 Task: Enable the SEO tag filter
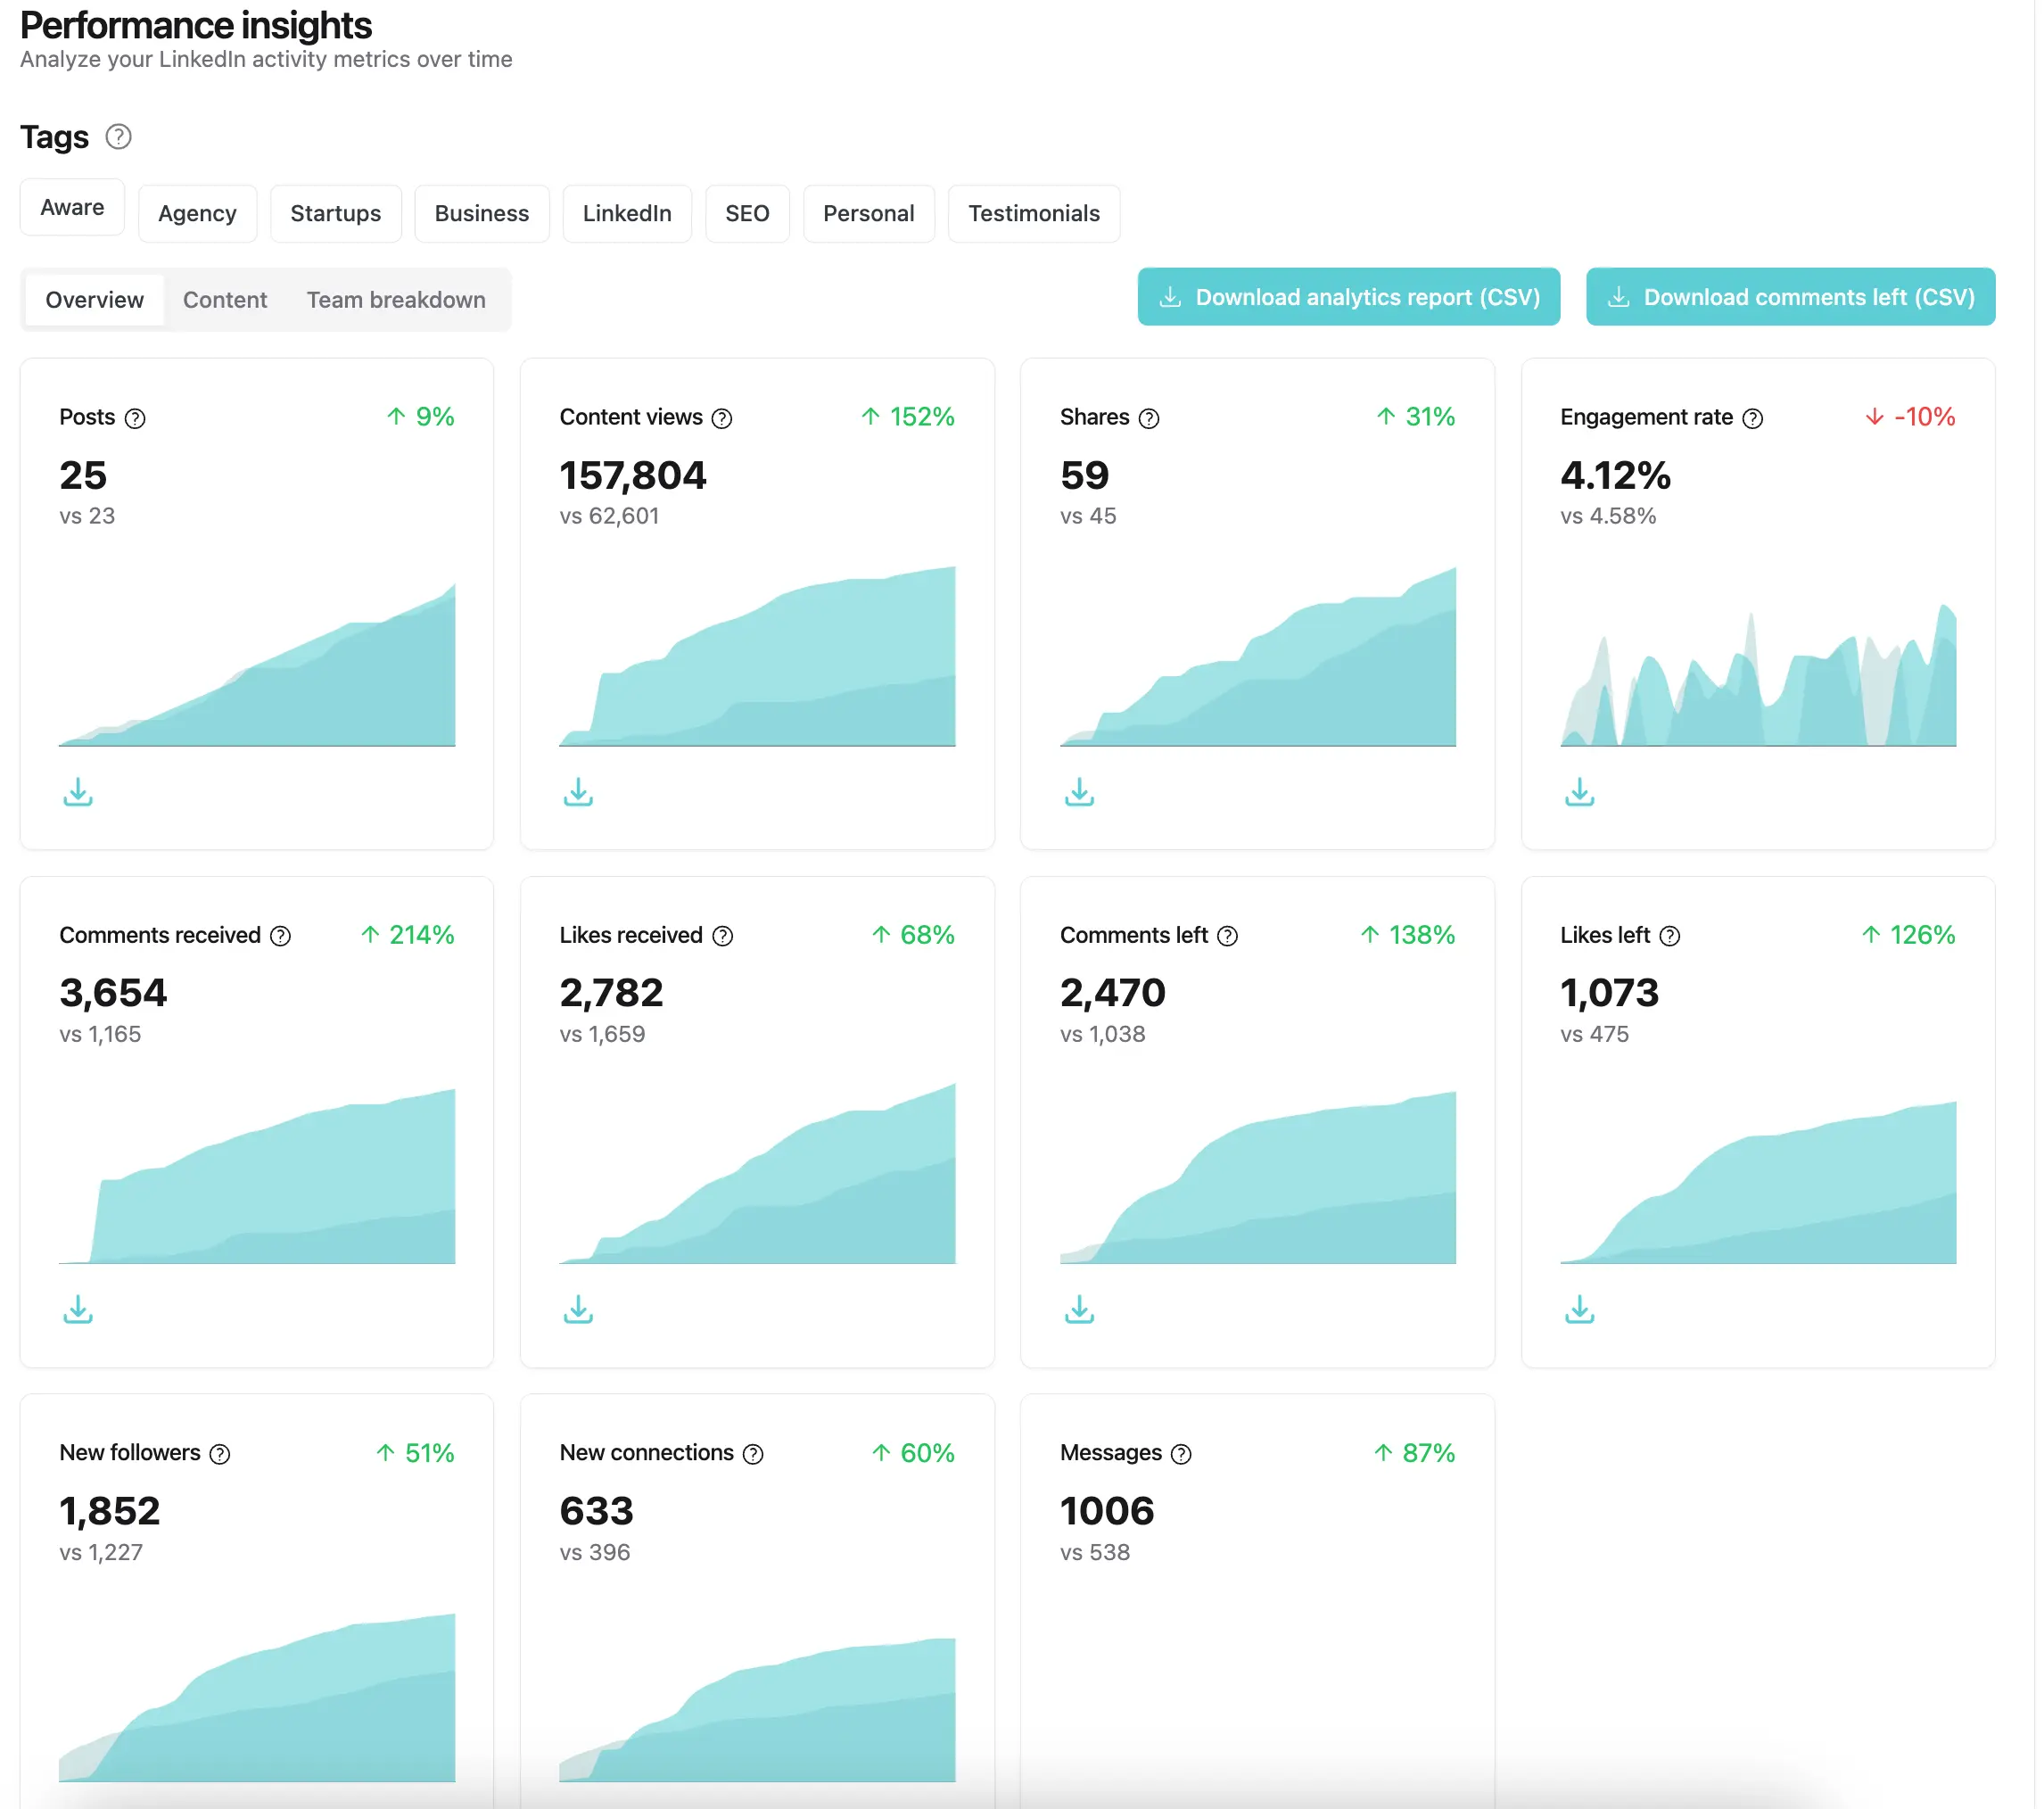[746, 213]
